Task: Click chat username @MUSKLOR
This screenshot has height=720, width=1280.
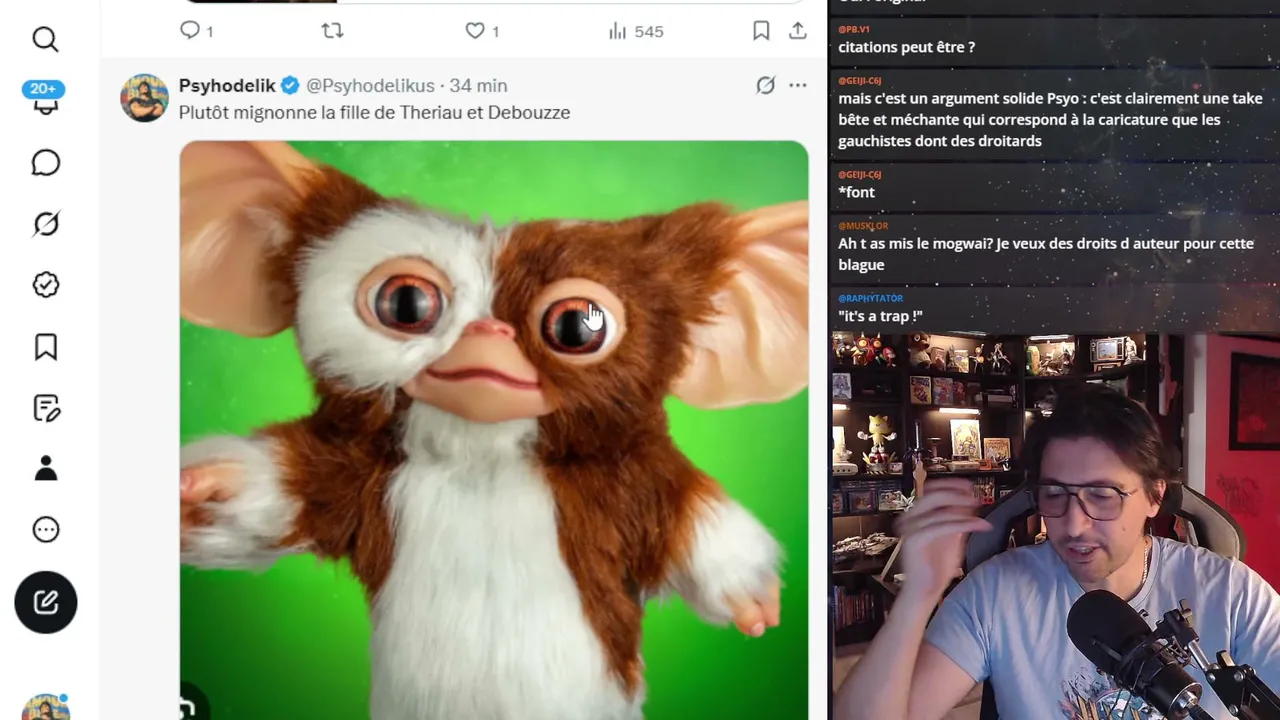Action: (x=863, y=226)
